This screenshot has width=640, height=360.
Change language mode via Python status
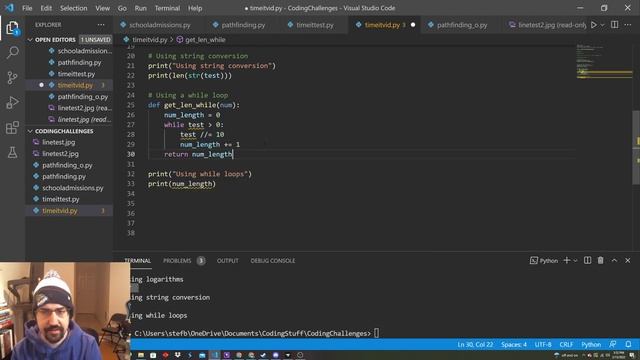591,344
